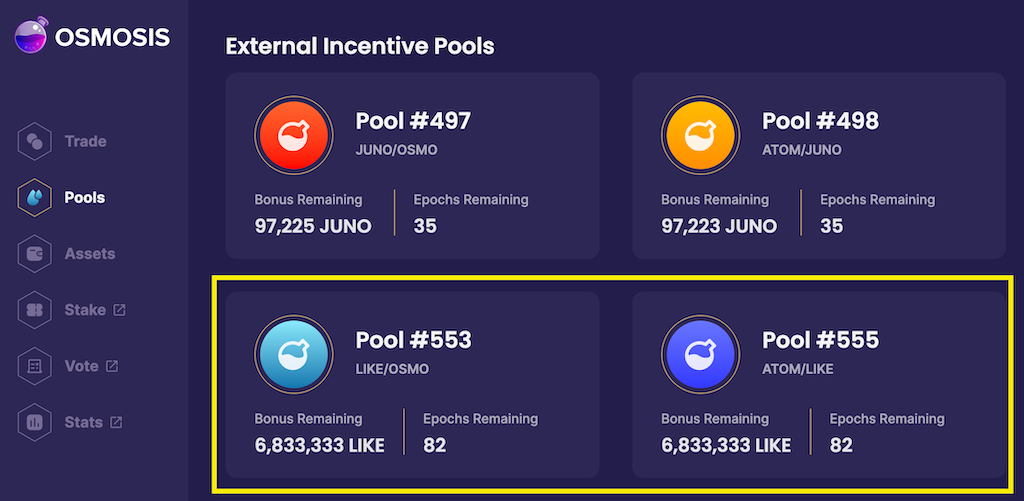Open external link icon next to Vote
Viewport: 1024px width, 501px height.
coord(112,366)
